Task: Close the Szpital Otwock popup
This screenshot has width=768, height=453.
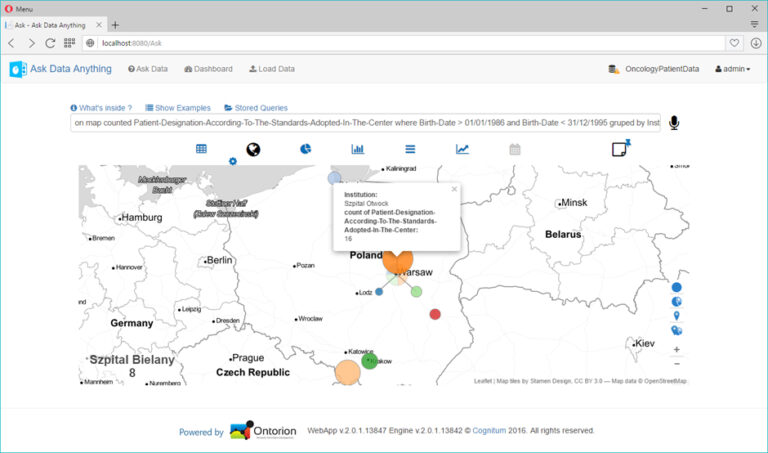Action: (454, 188)
